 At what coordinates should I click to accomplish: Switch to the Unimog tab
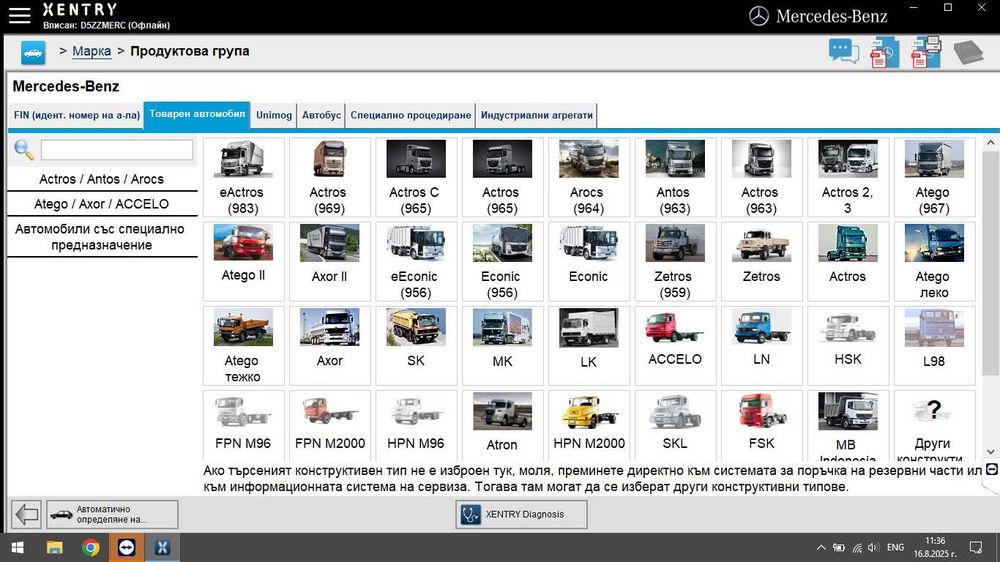pos(274,115)
